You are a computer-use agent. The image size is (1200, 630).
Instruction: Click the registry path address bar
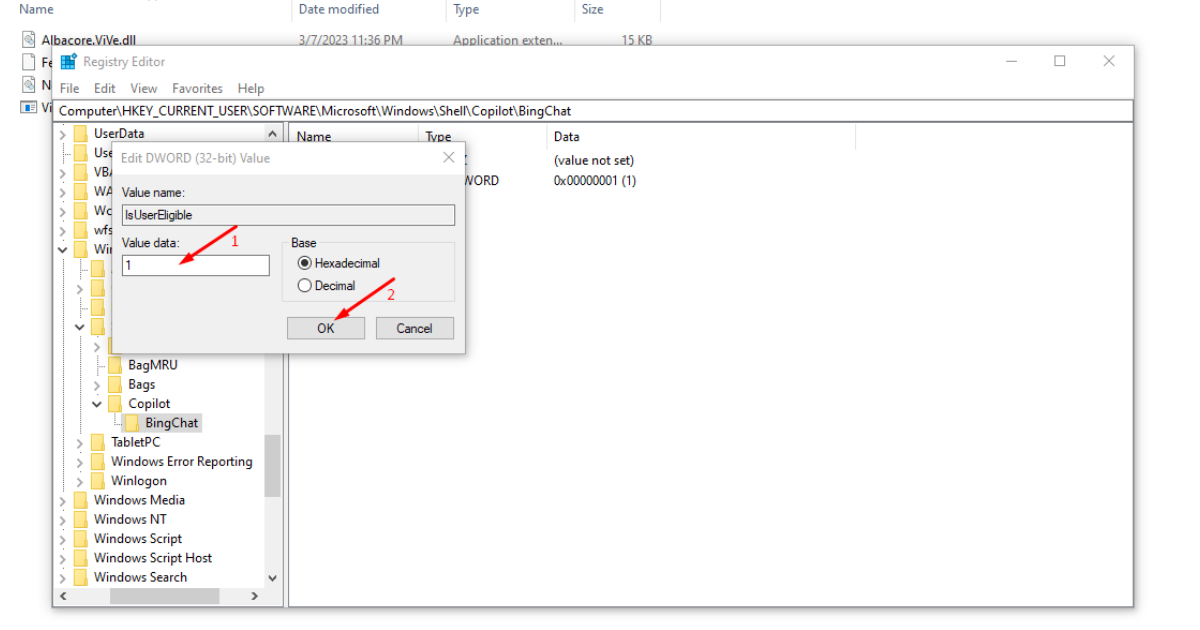[x=594, y=111]
